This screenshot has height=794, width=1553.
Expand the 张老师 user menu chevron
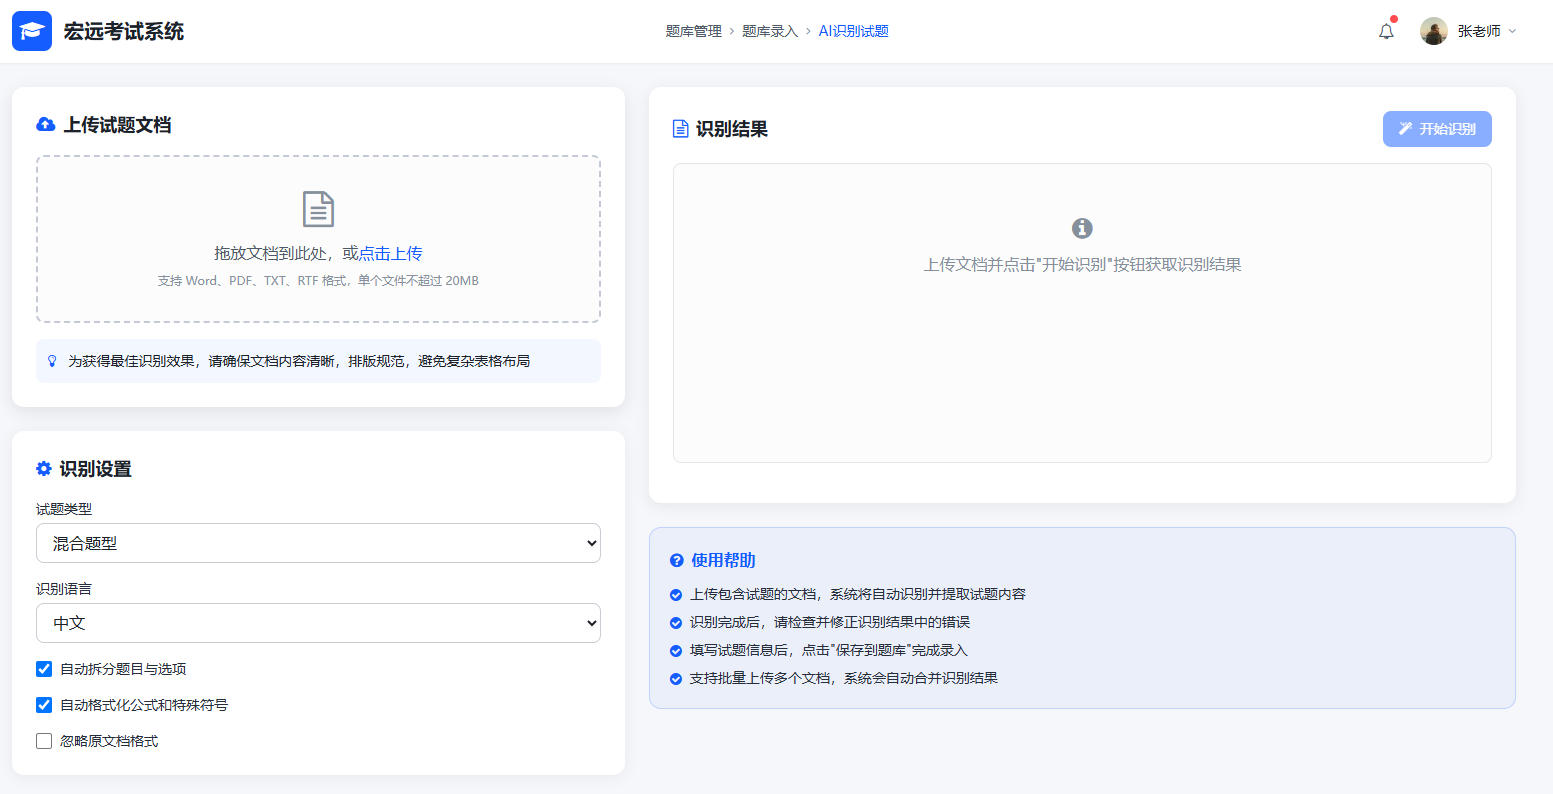pos(1512,31)
